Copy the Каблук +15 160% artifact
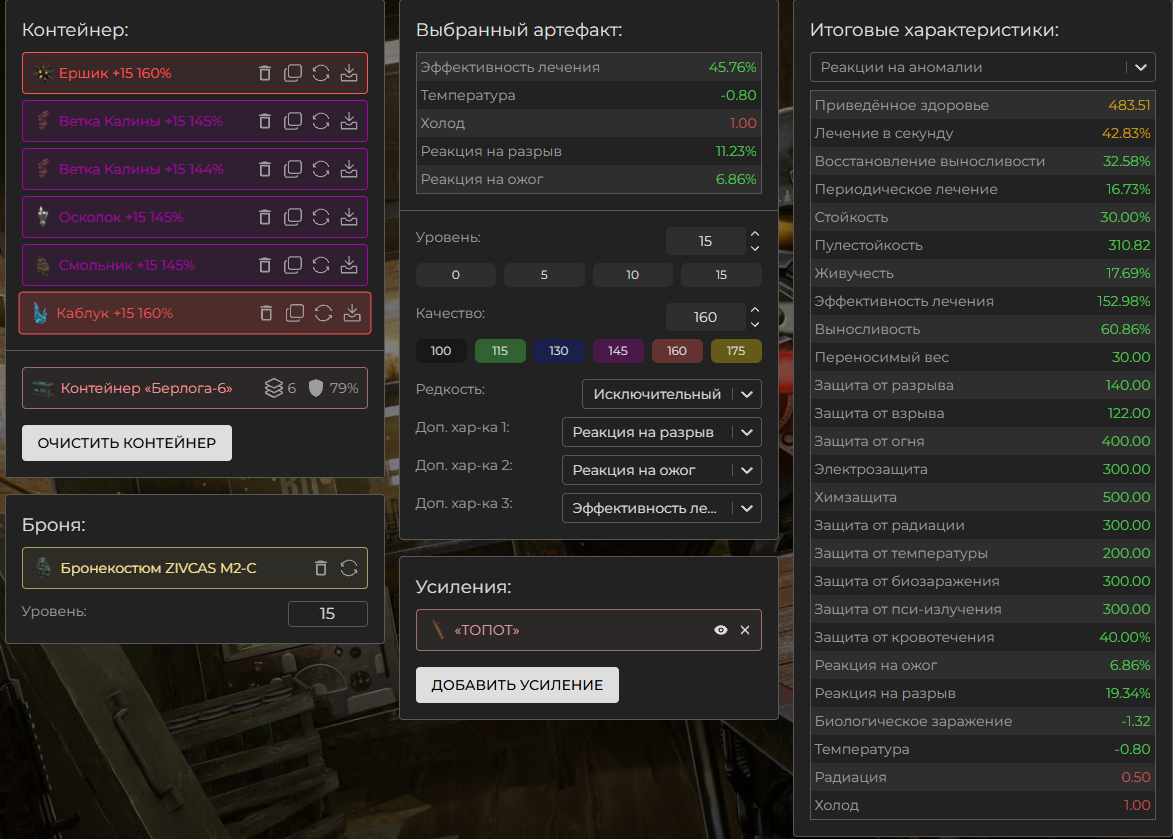Viewport: 1173px width, 839px height. (x=295, y=313)
